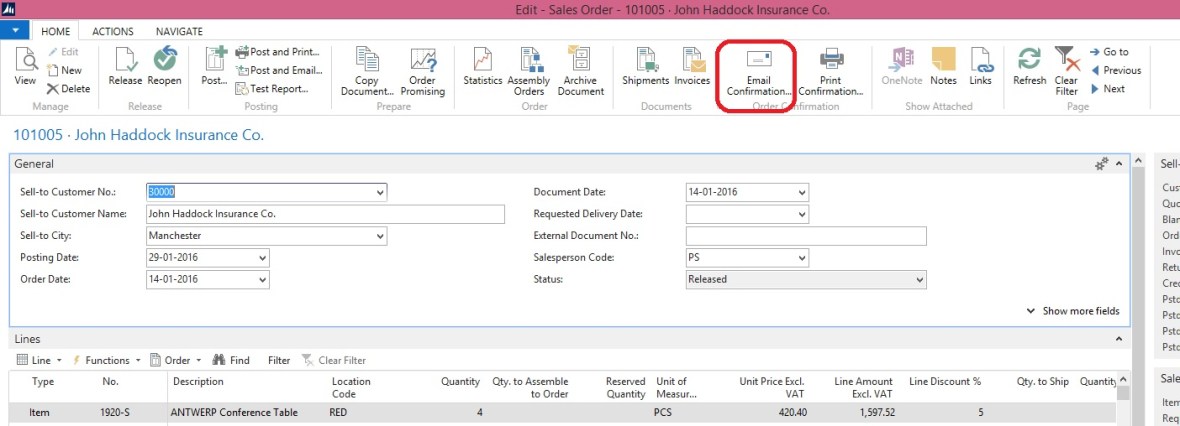Release the sales order
The image size is (1180, 426).
pyautogui.click(x=125, y=67)
